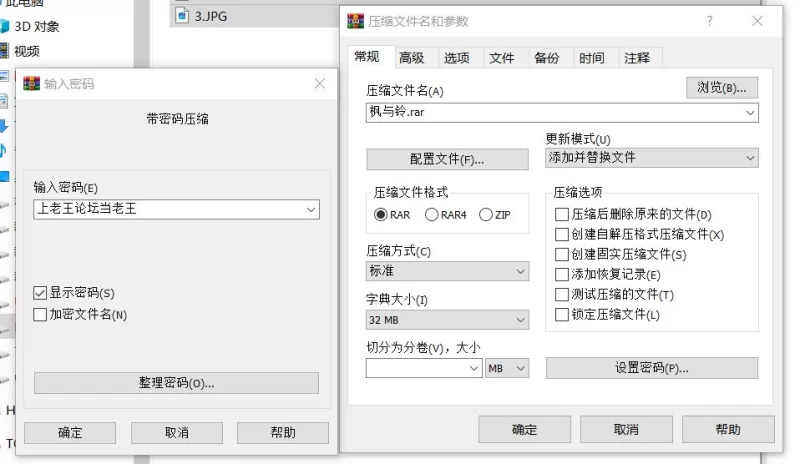Click the 视频 folder icon in sidebar
Viewport: 800px width, 464px height.
(x=5, y=51)
